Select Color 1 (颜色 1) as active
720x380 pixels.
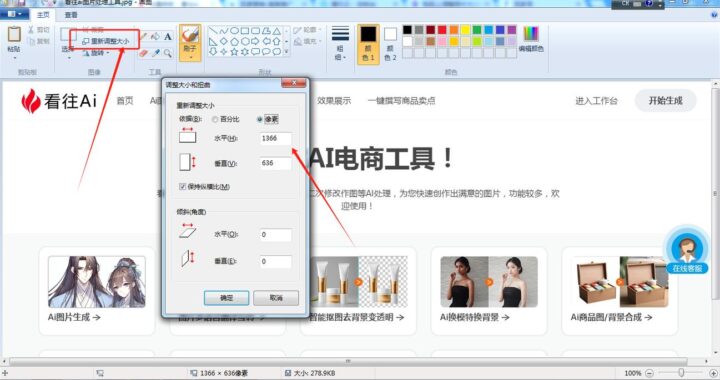pos(368,44)
